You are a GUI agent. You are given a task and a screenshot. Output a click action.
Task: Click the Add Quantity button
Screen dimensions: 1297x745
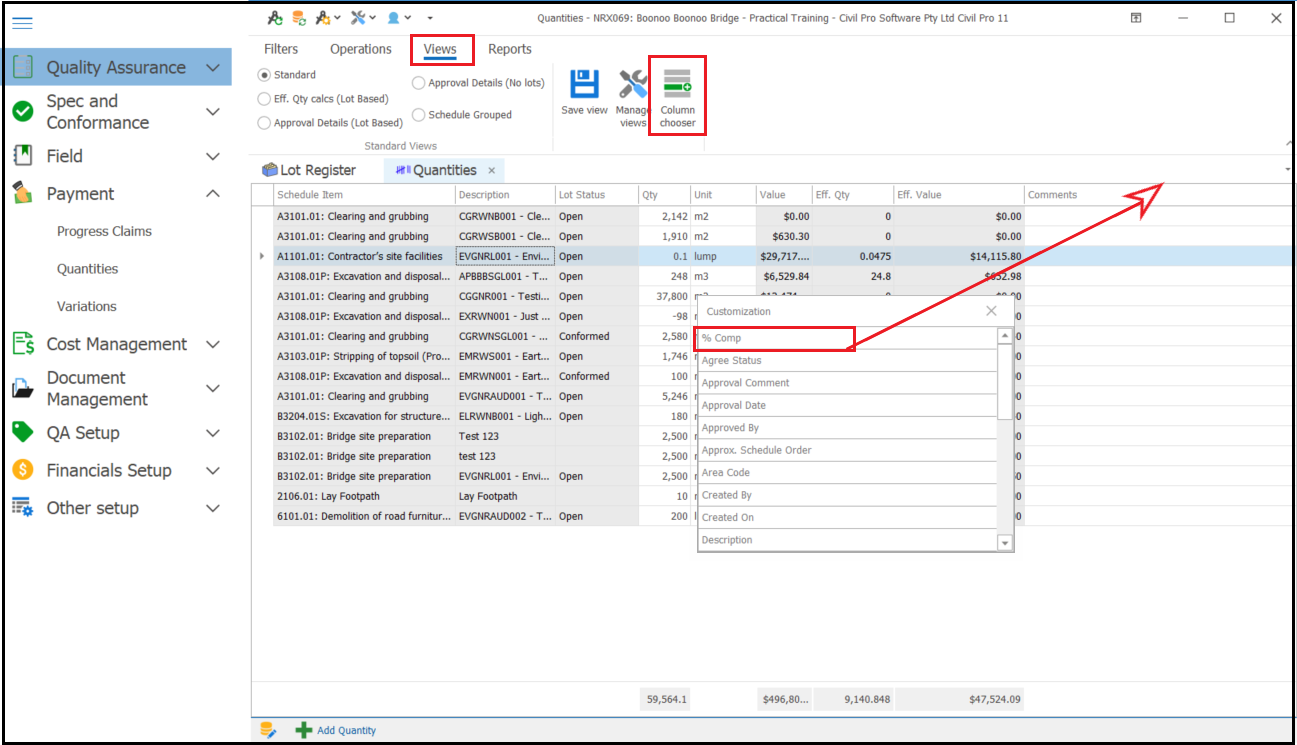pos(336,730)
